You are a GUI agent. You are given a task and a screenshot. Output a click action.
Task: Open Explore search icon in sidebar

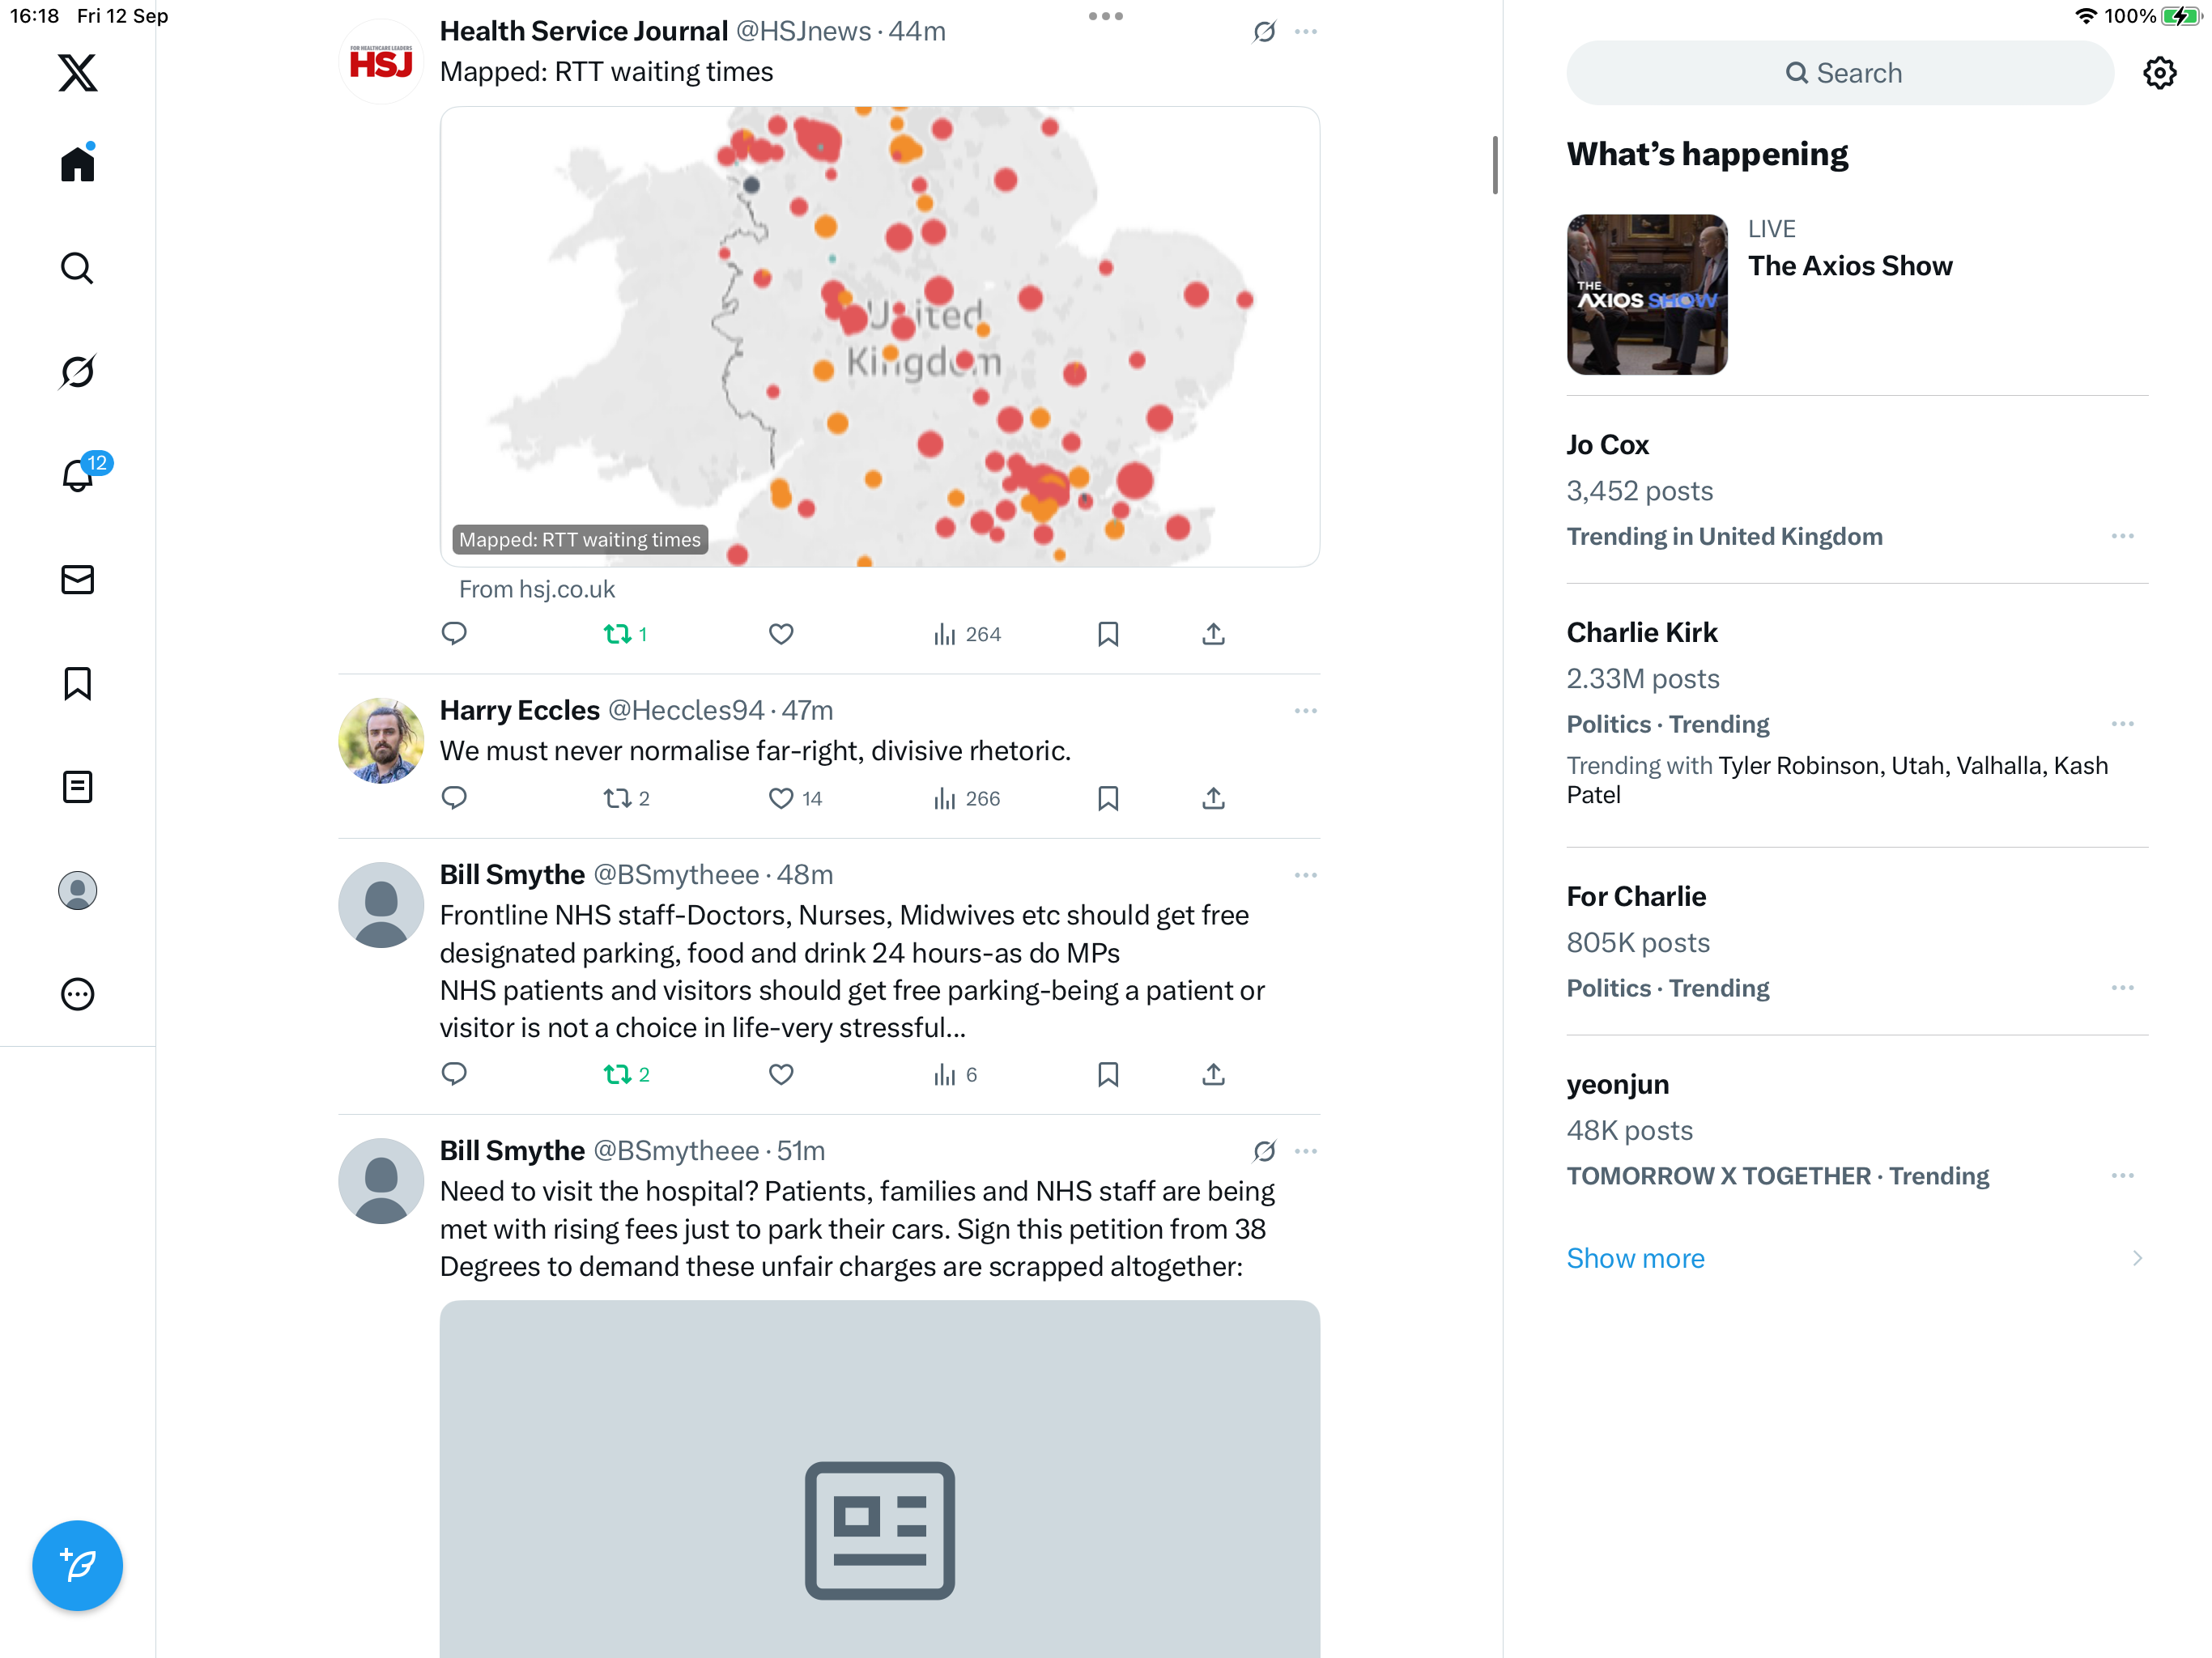77,268
